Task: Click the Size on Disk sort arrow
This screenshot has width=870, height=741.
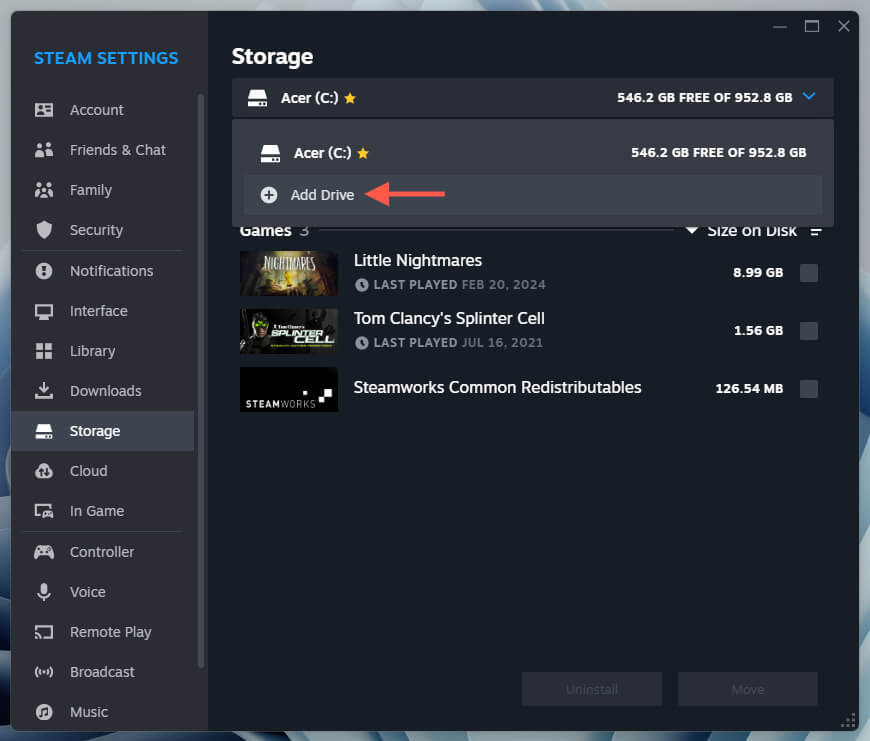Action: click(691, 230)
